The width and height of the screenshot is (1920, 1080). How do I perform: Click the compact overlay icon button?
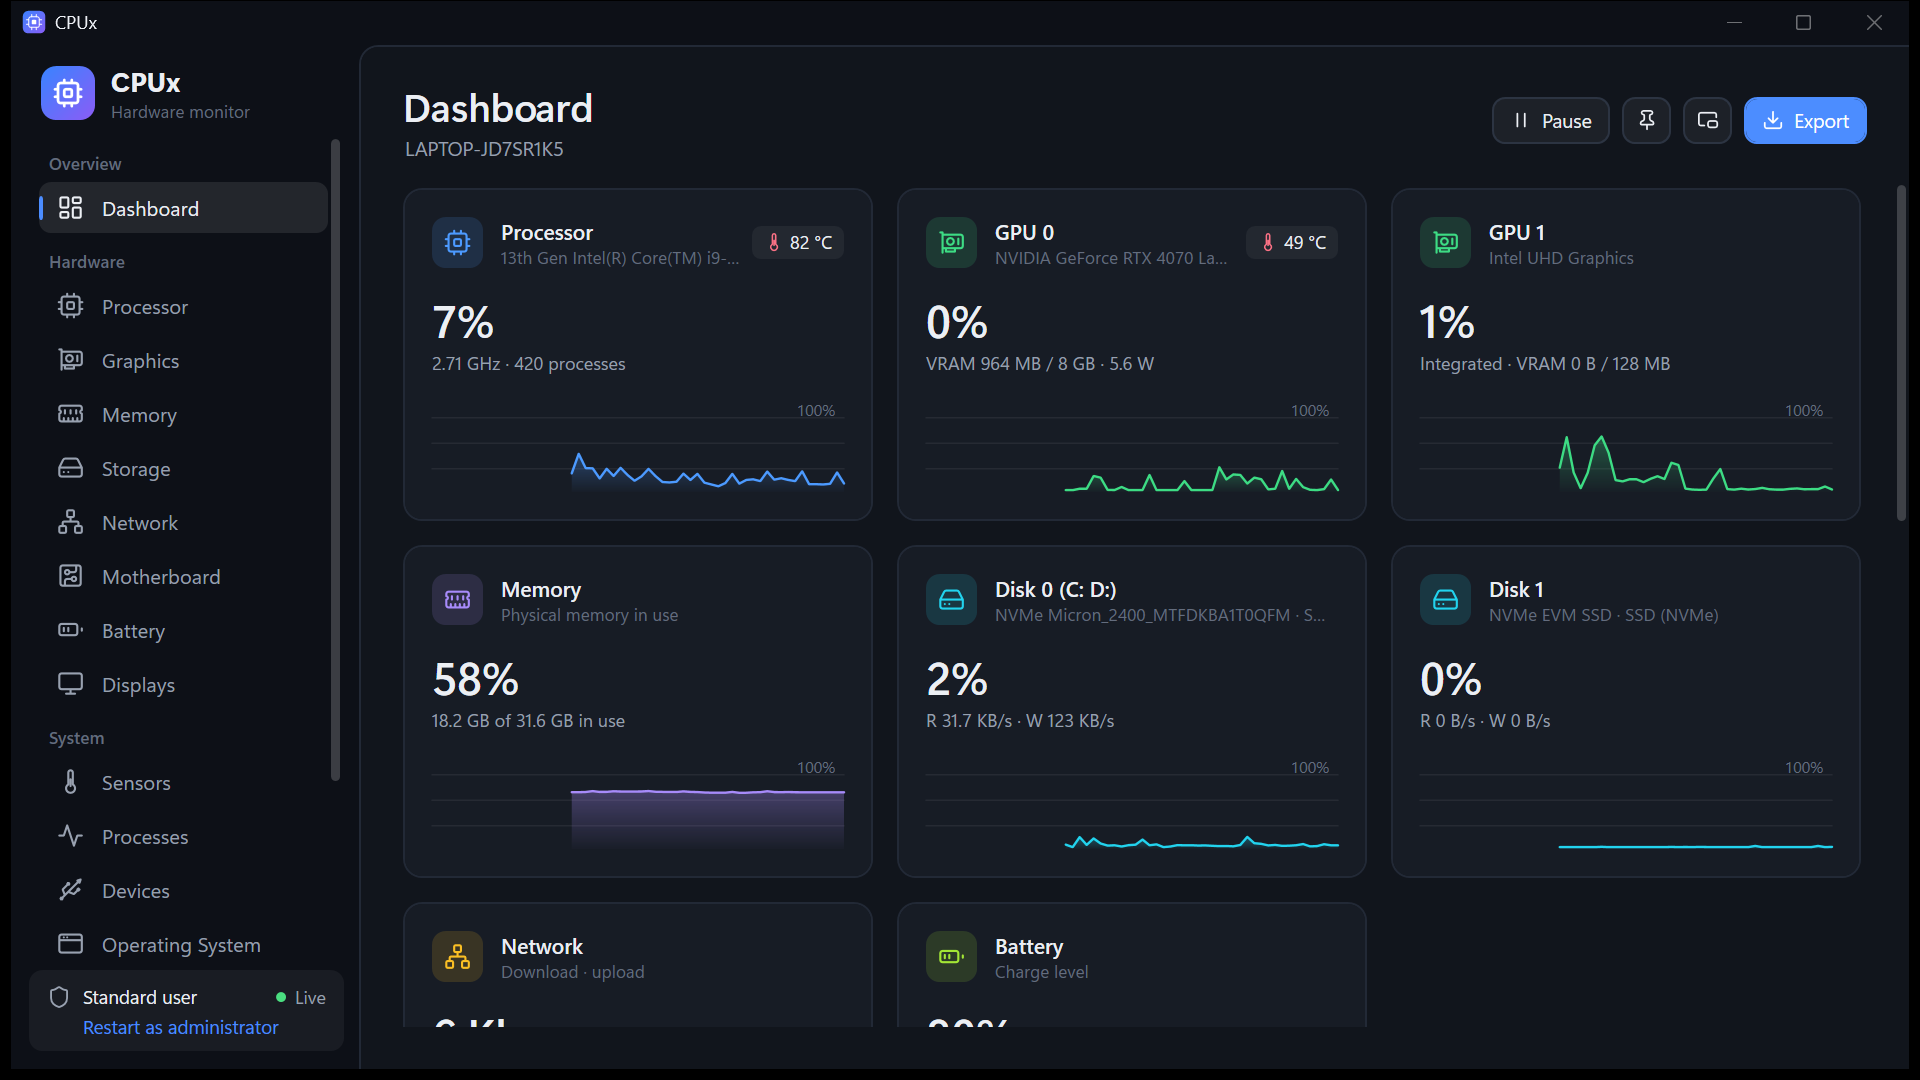(1707, 121)
